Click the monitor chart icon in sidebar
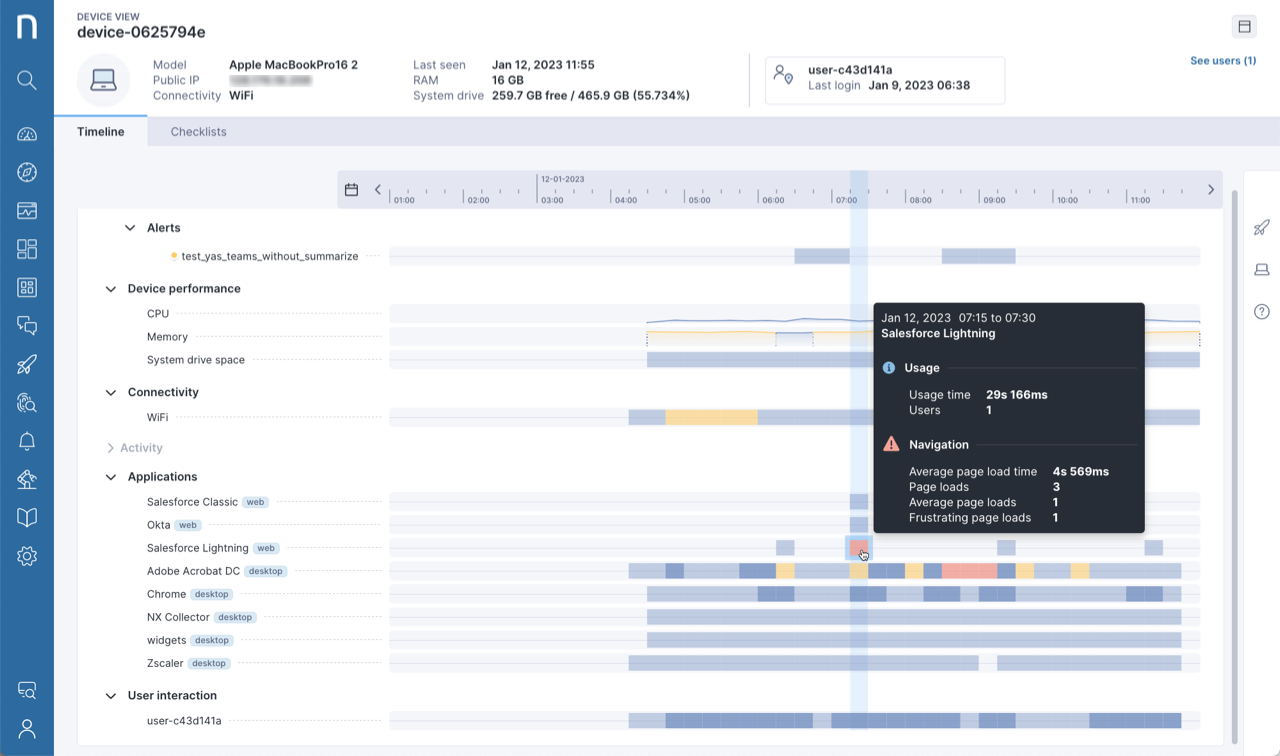1280x756 pixels. point(27,210)
